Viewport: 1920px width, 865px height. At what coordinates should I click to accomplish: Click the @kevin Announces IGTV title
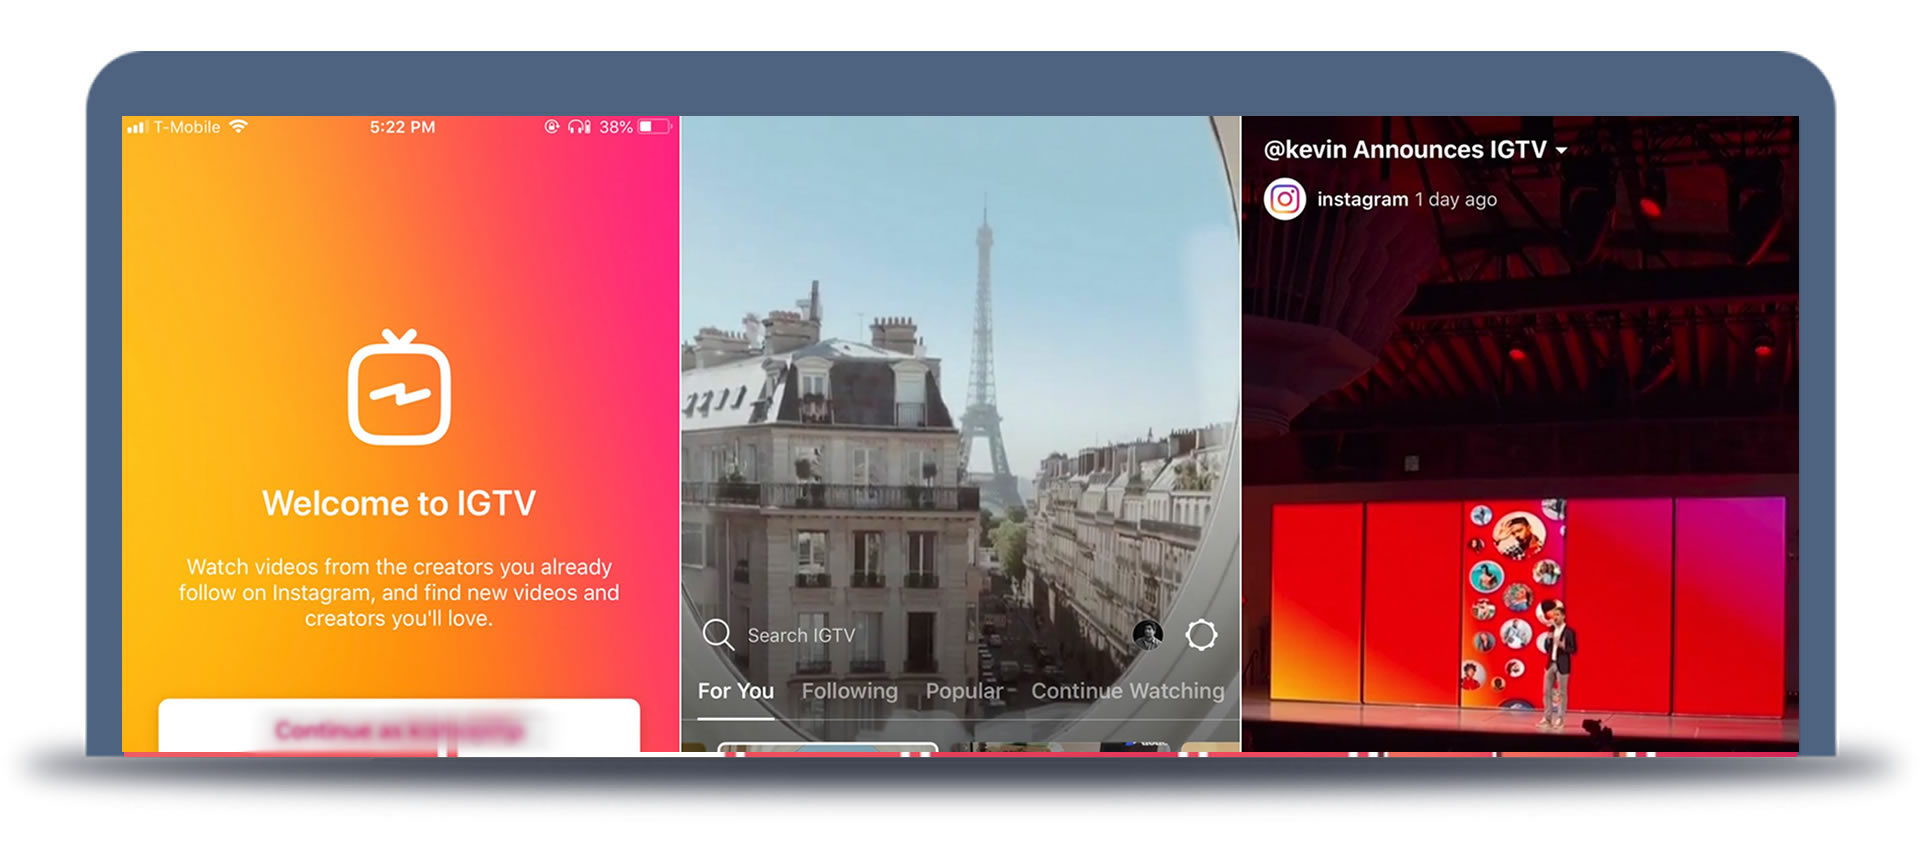pyautogui.click(x=1404, y=150)
